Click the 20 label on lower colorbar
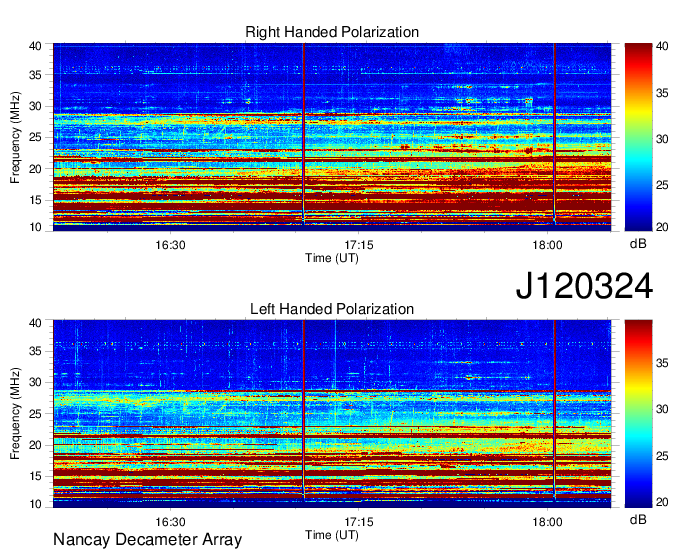This screenshot has width=680, height=552. (662, 502)
